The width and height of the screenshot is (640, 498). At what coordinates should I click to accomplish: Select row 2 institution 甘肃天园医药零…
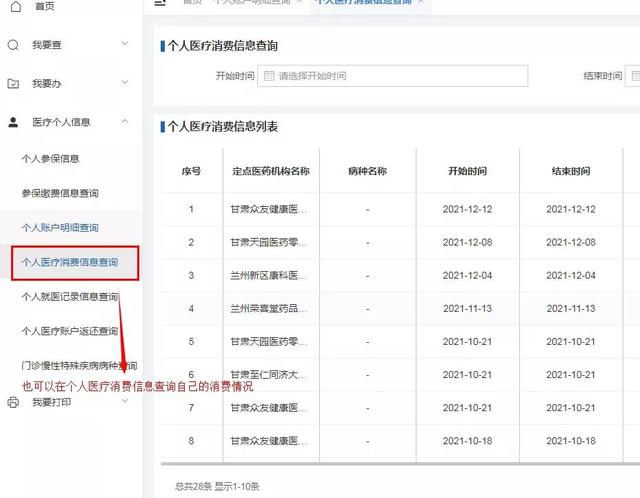[269, 242]
